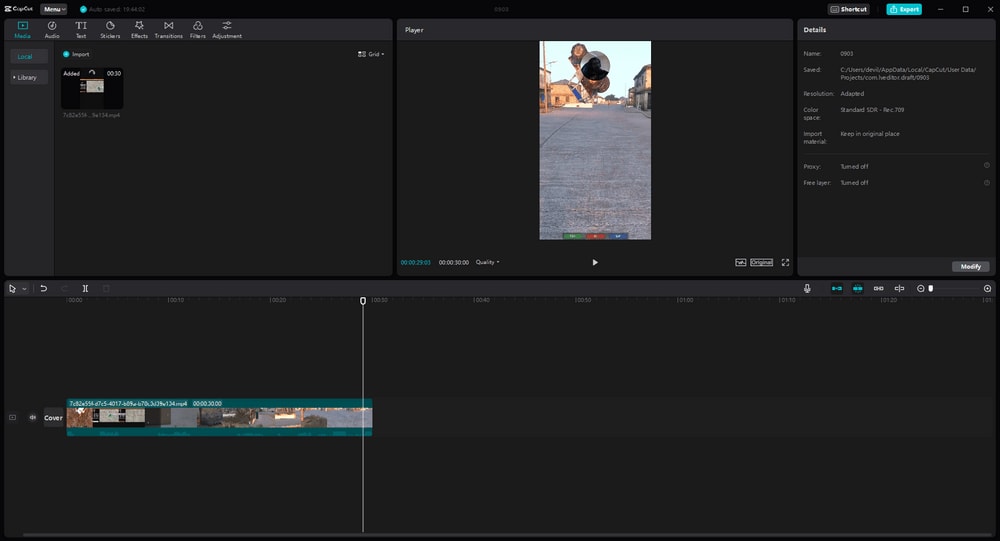Click the timeline zoom slider handle

click(x=931, y=288)
